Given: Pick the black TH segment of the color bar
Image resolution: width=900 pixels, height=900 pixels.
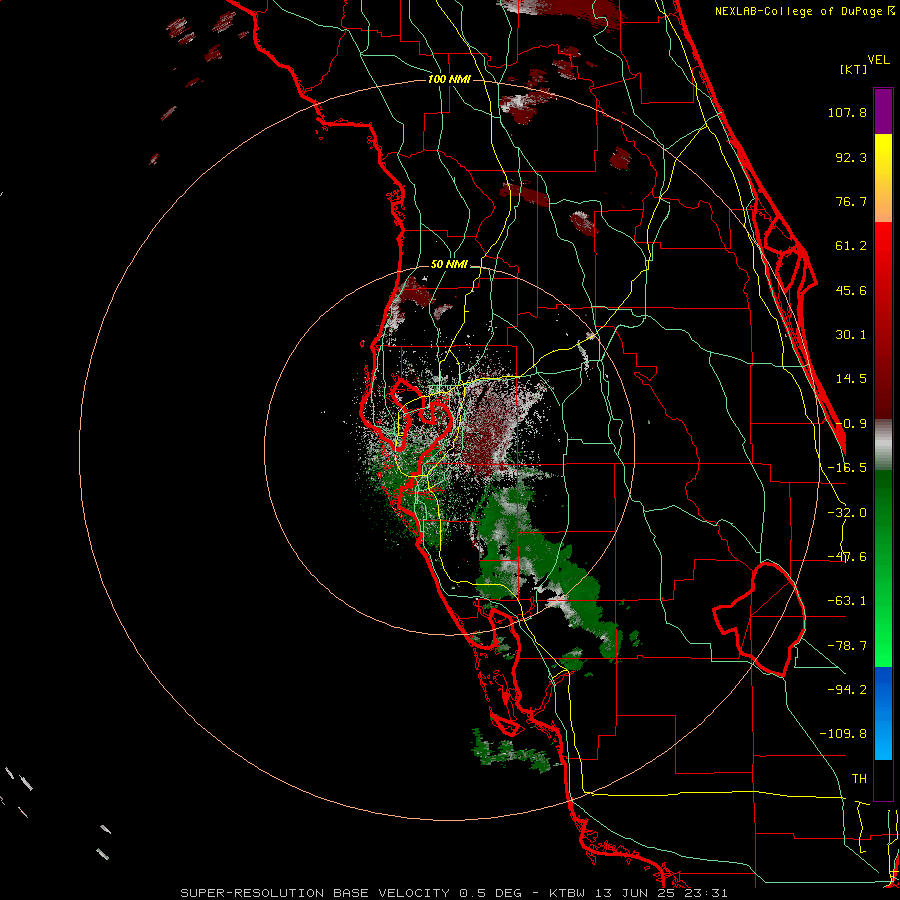Looking at the screenshot, I should pos(883,780).
